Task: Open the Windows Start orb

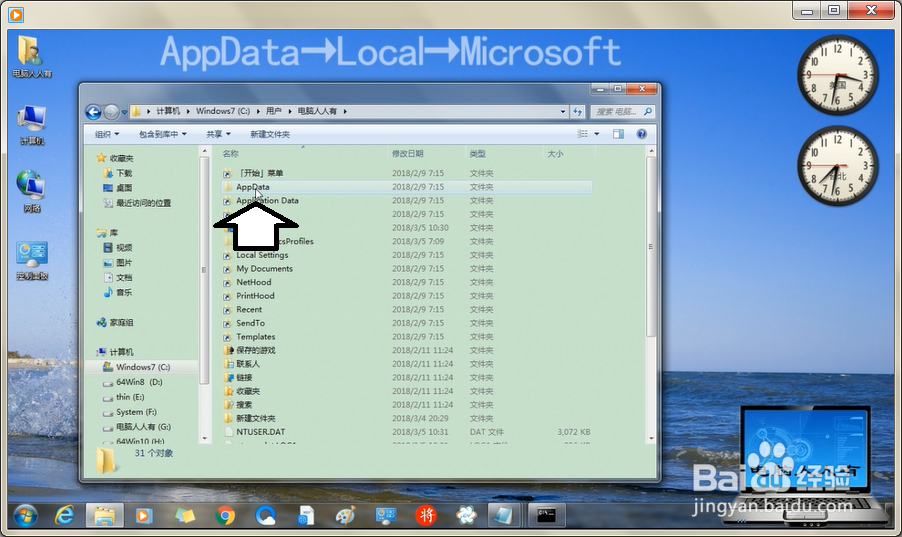Action: [25, 516]
